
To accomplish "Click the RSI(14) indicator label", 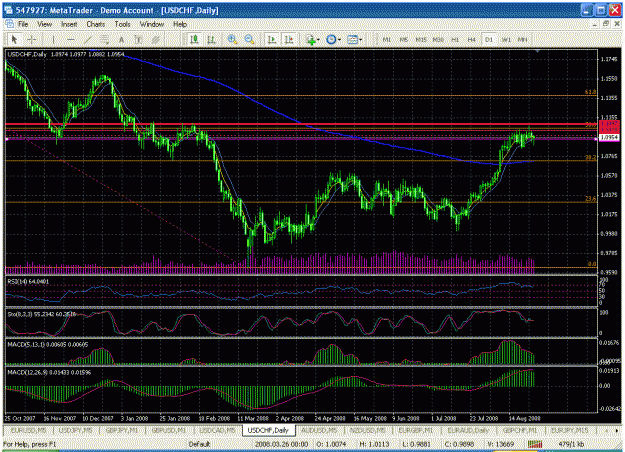I will pyautogui.click(x=28, y=281).
